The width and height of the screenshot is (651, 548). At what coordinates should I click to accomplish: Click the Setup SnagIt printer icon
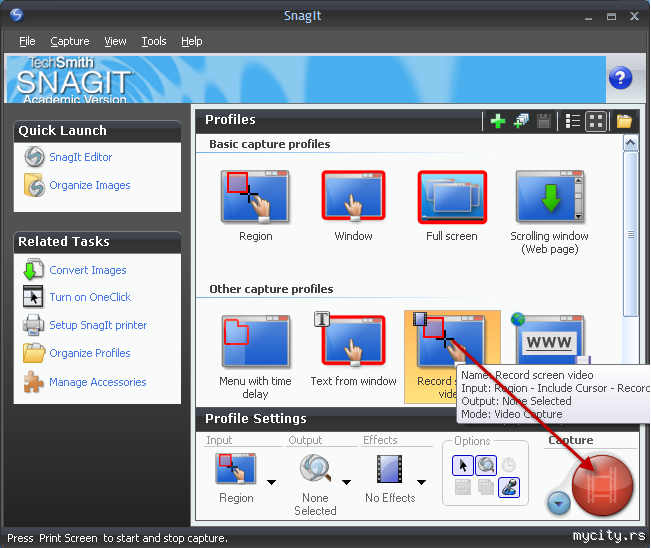pyautogui.click(x=33, y=325)
